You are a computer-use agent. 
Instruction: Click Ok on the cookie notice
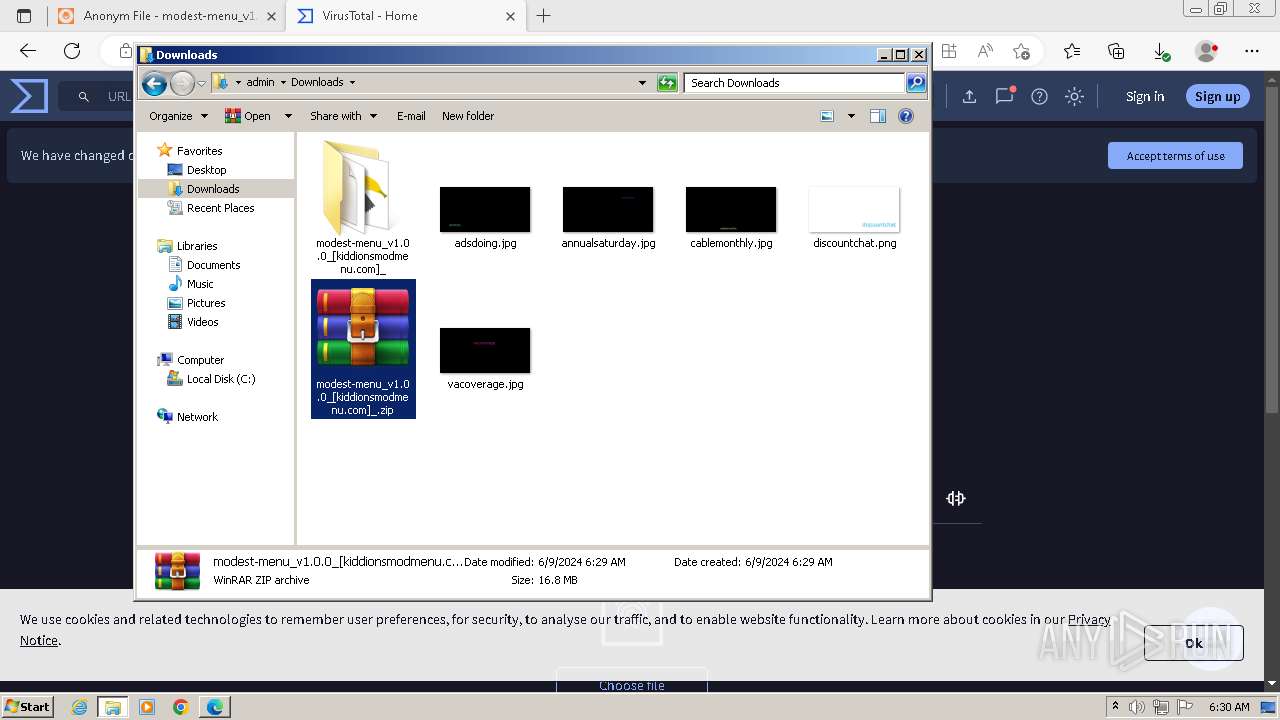pyautogui.click(x=1194, y=643)
